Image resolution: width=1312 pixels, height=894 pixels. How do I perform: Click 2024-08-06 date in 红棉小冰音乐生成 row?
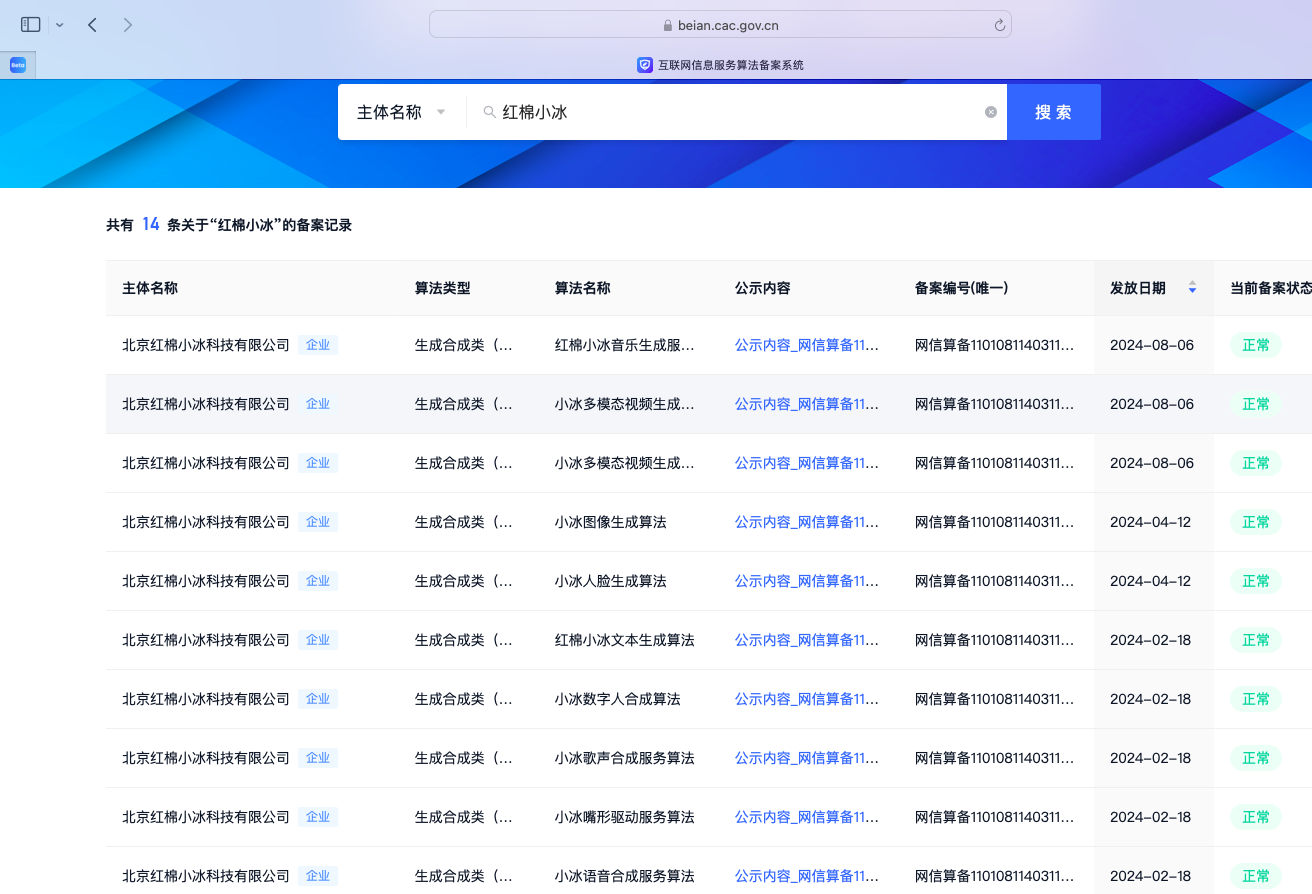coord(1152,345)
